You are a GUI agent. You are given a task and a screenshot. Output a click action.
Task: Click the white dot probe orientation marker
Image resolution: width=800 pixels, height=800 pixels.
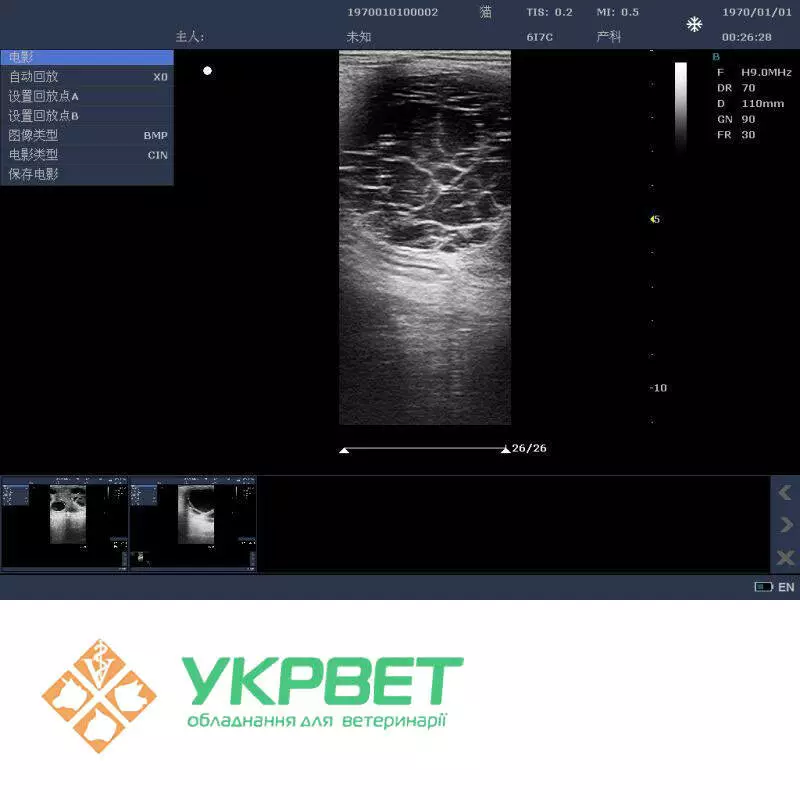click(x=207, y=71)
